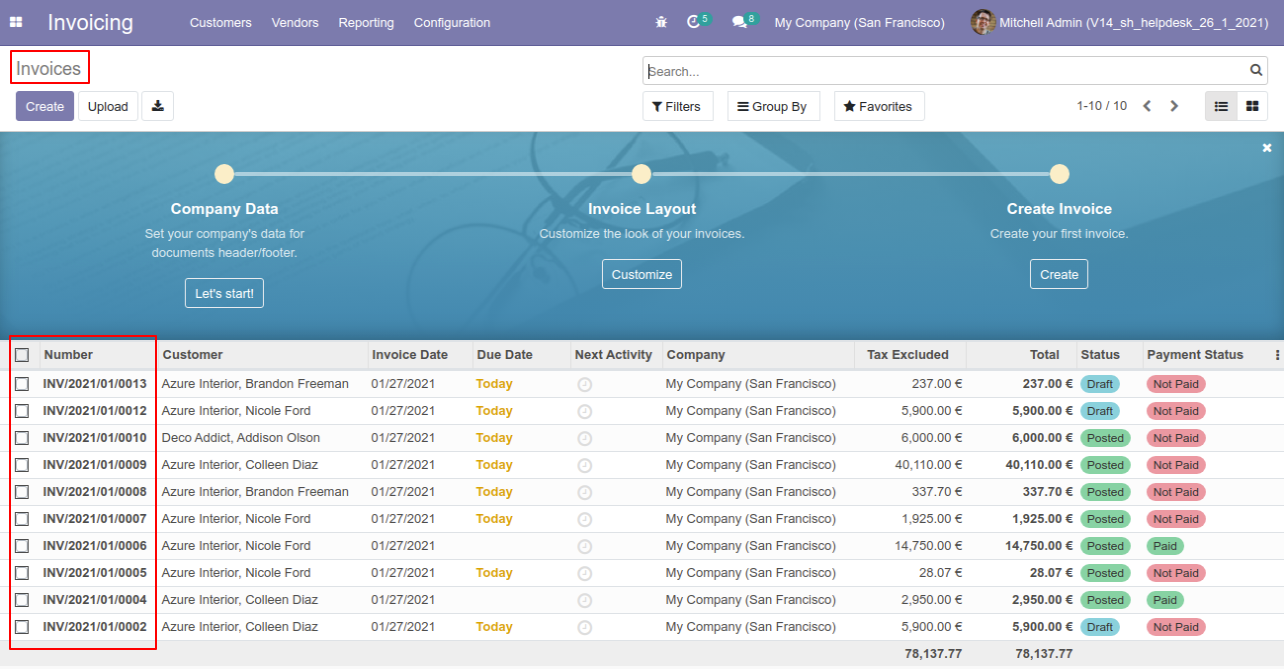
Task: Click the purple Create invoice button
Action: click(x=45, y=106)
